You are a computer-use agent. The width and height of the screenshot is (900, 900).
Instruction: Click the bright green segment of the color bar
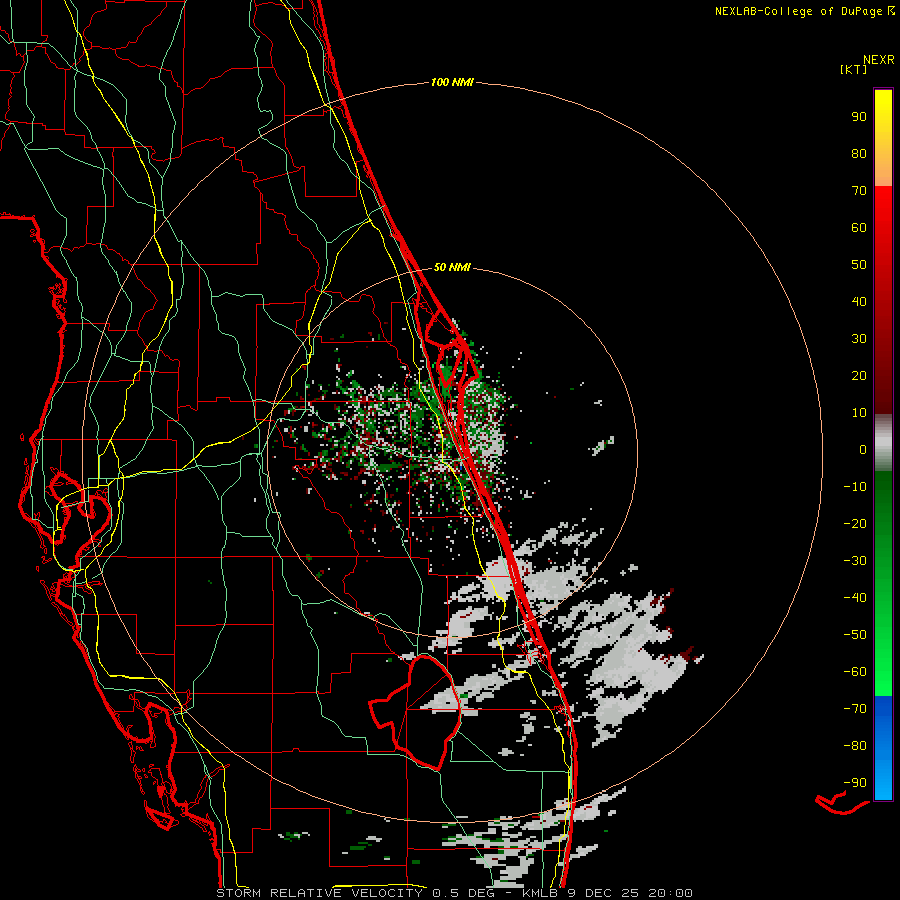(883, 584)
